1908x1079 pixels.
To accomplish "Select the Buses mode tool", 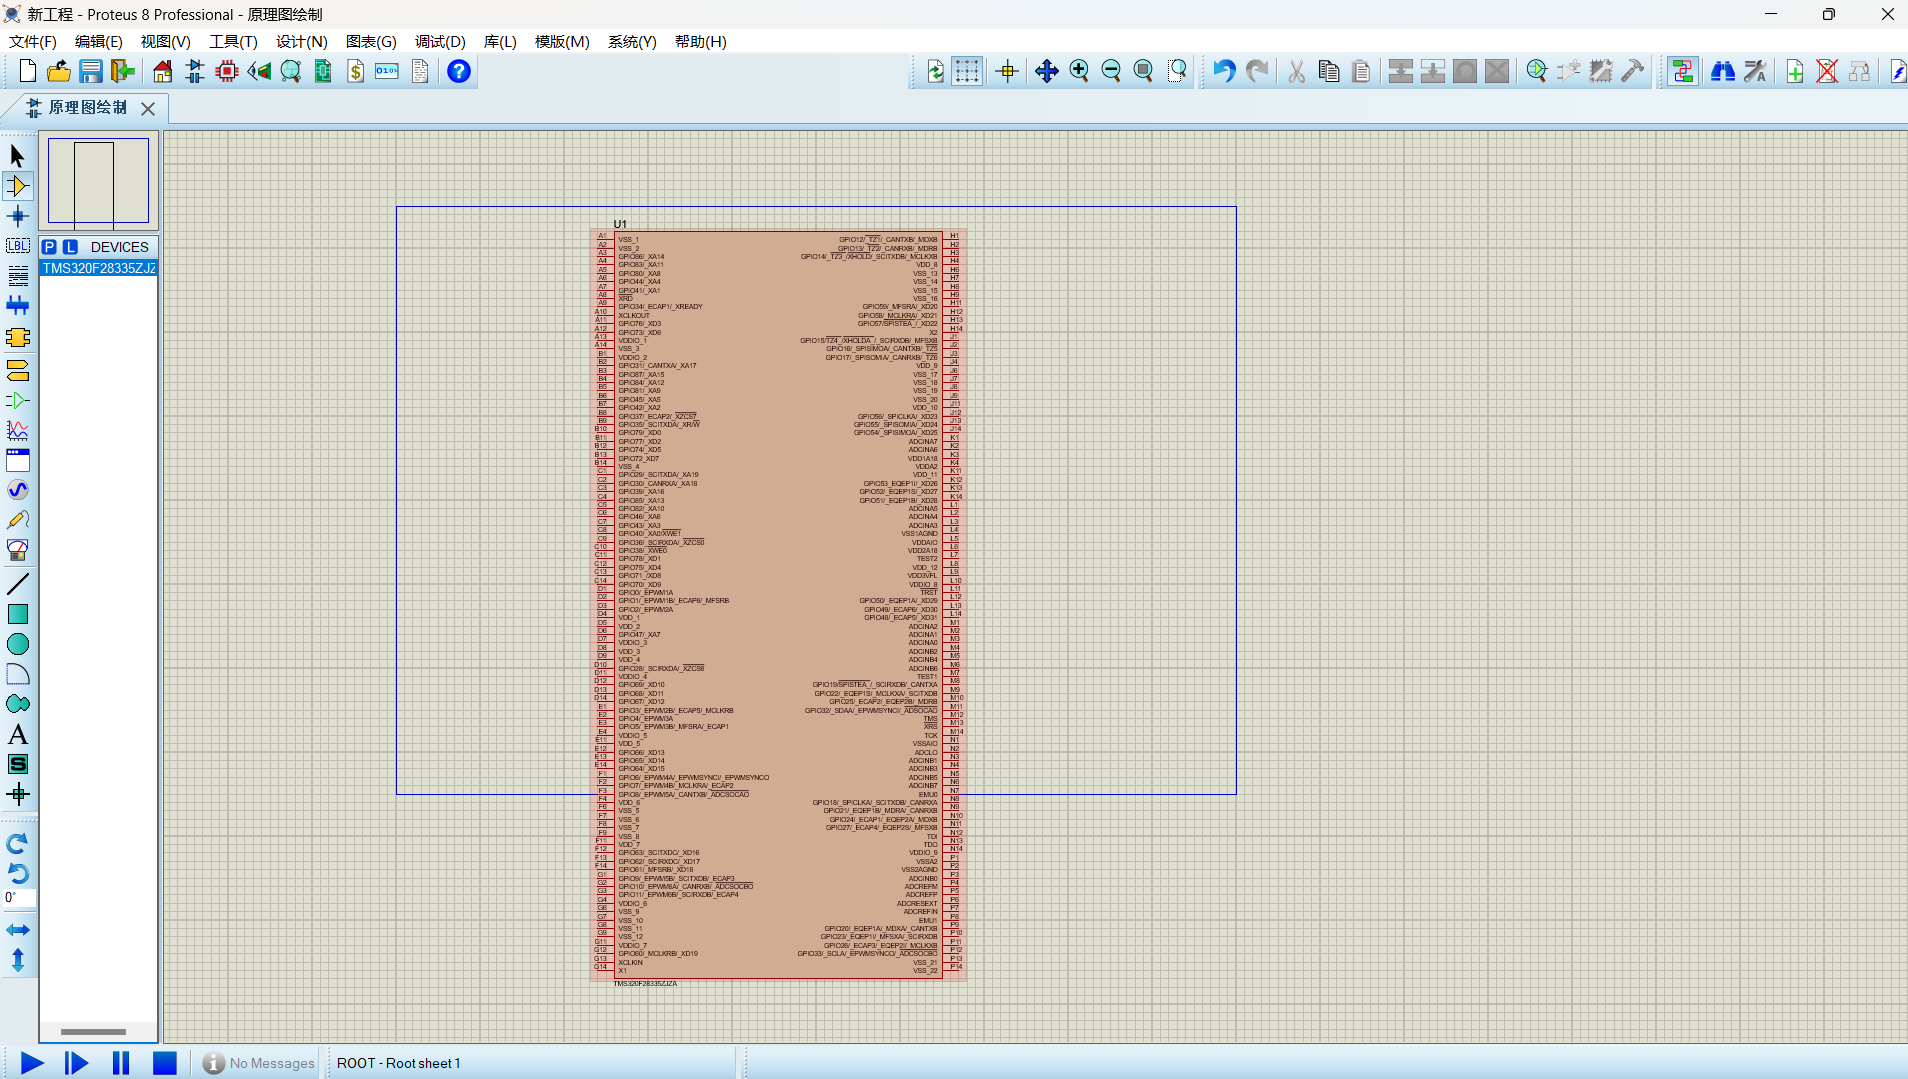I will 17,306.
